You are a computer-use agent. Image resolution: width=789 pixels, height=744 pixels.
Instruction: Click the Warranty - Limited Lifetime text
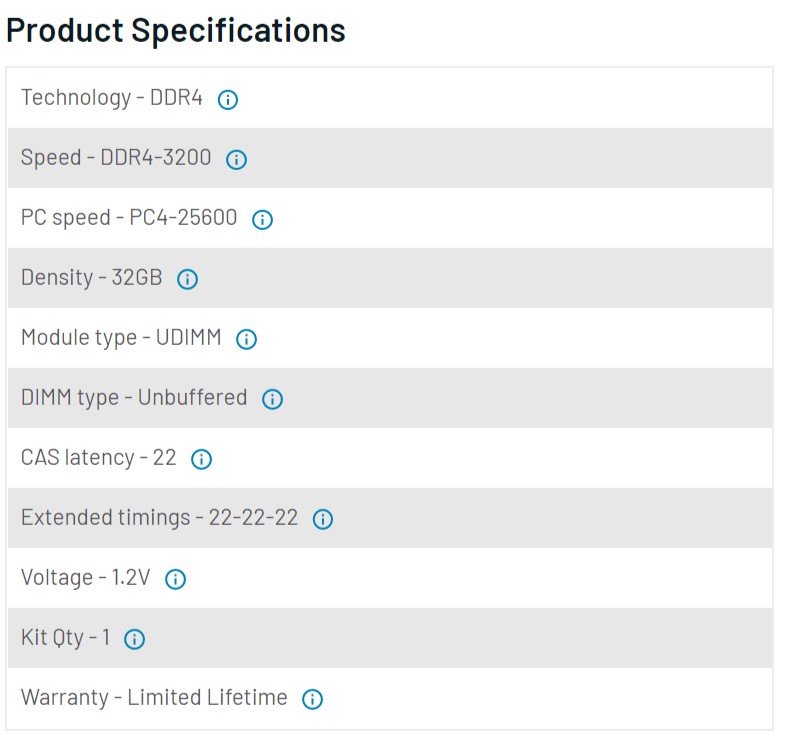tap(154, 698)
